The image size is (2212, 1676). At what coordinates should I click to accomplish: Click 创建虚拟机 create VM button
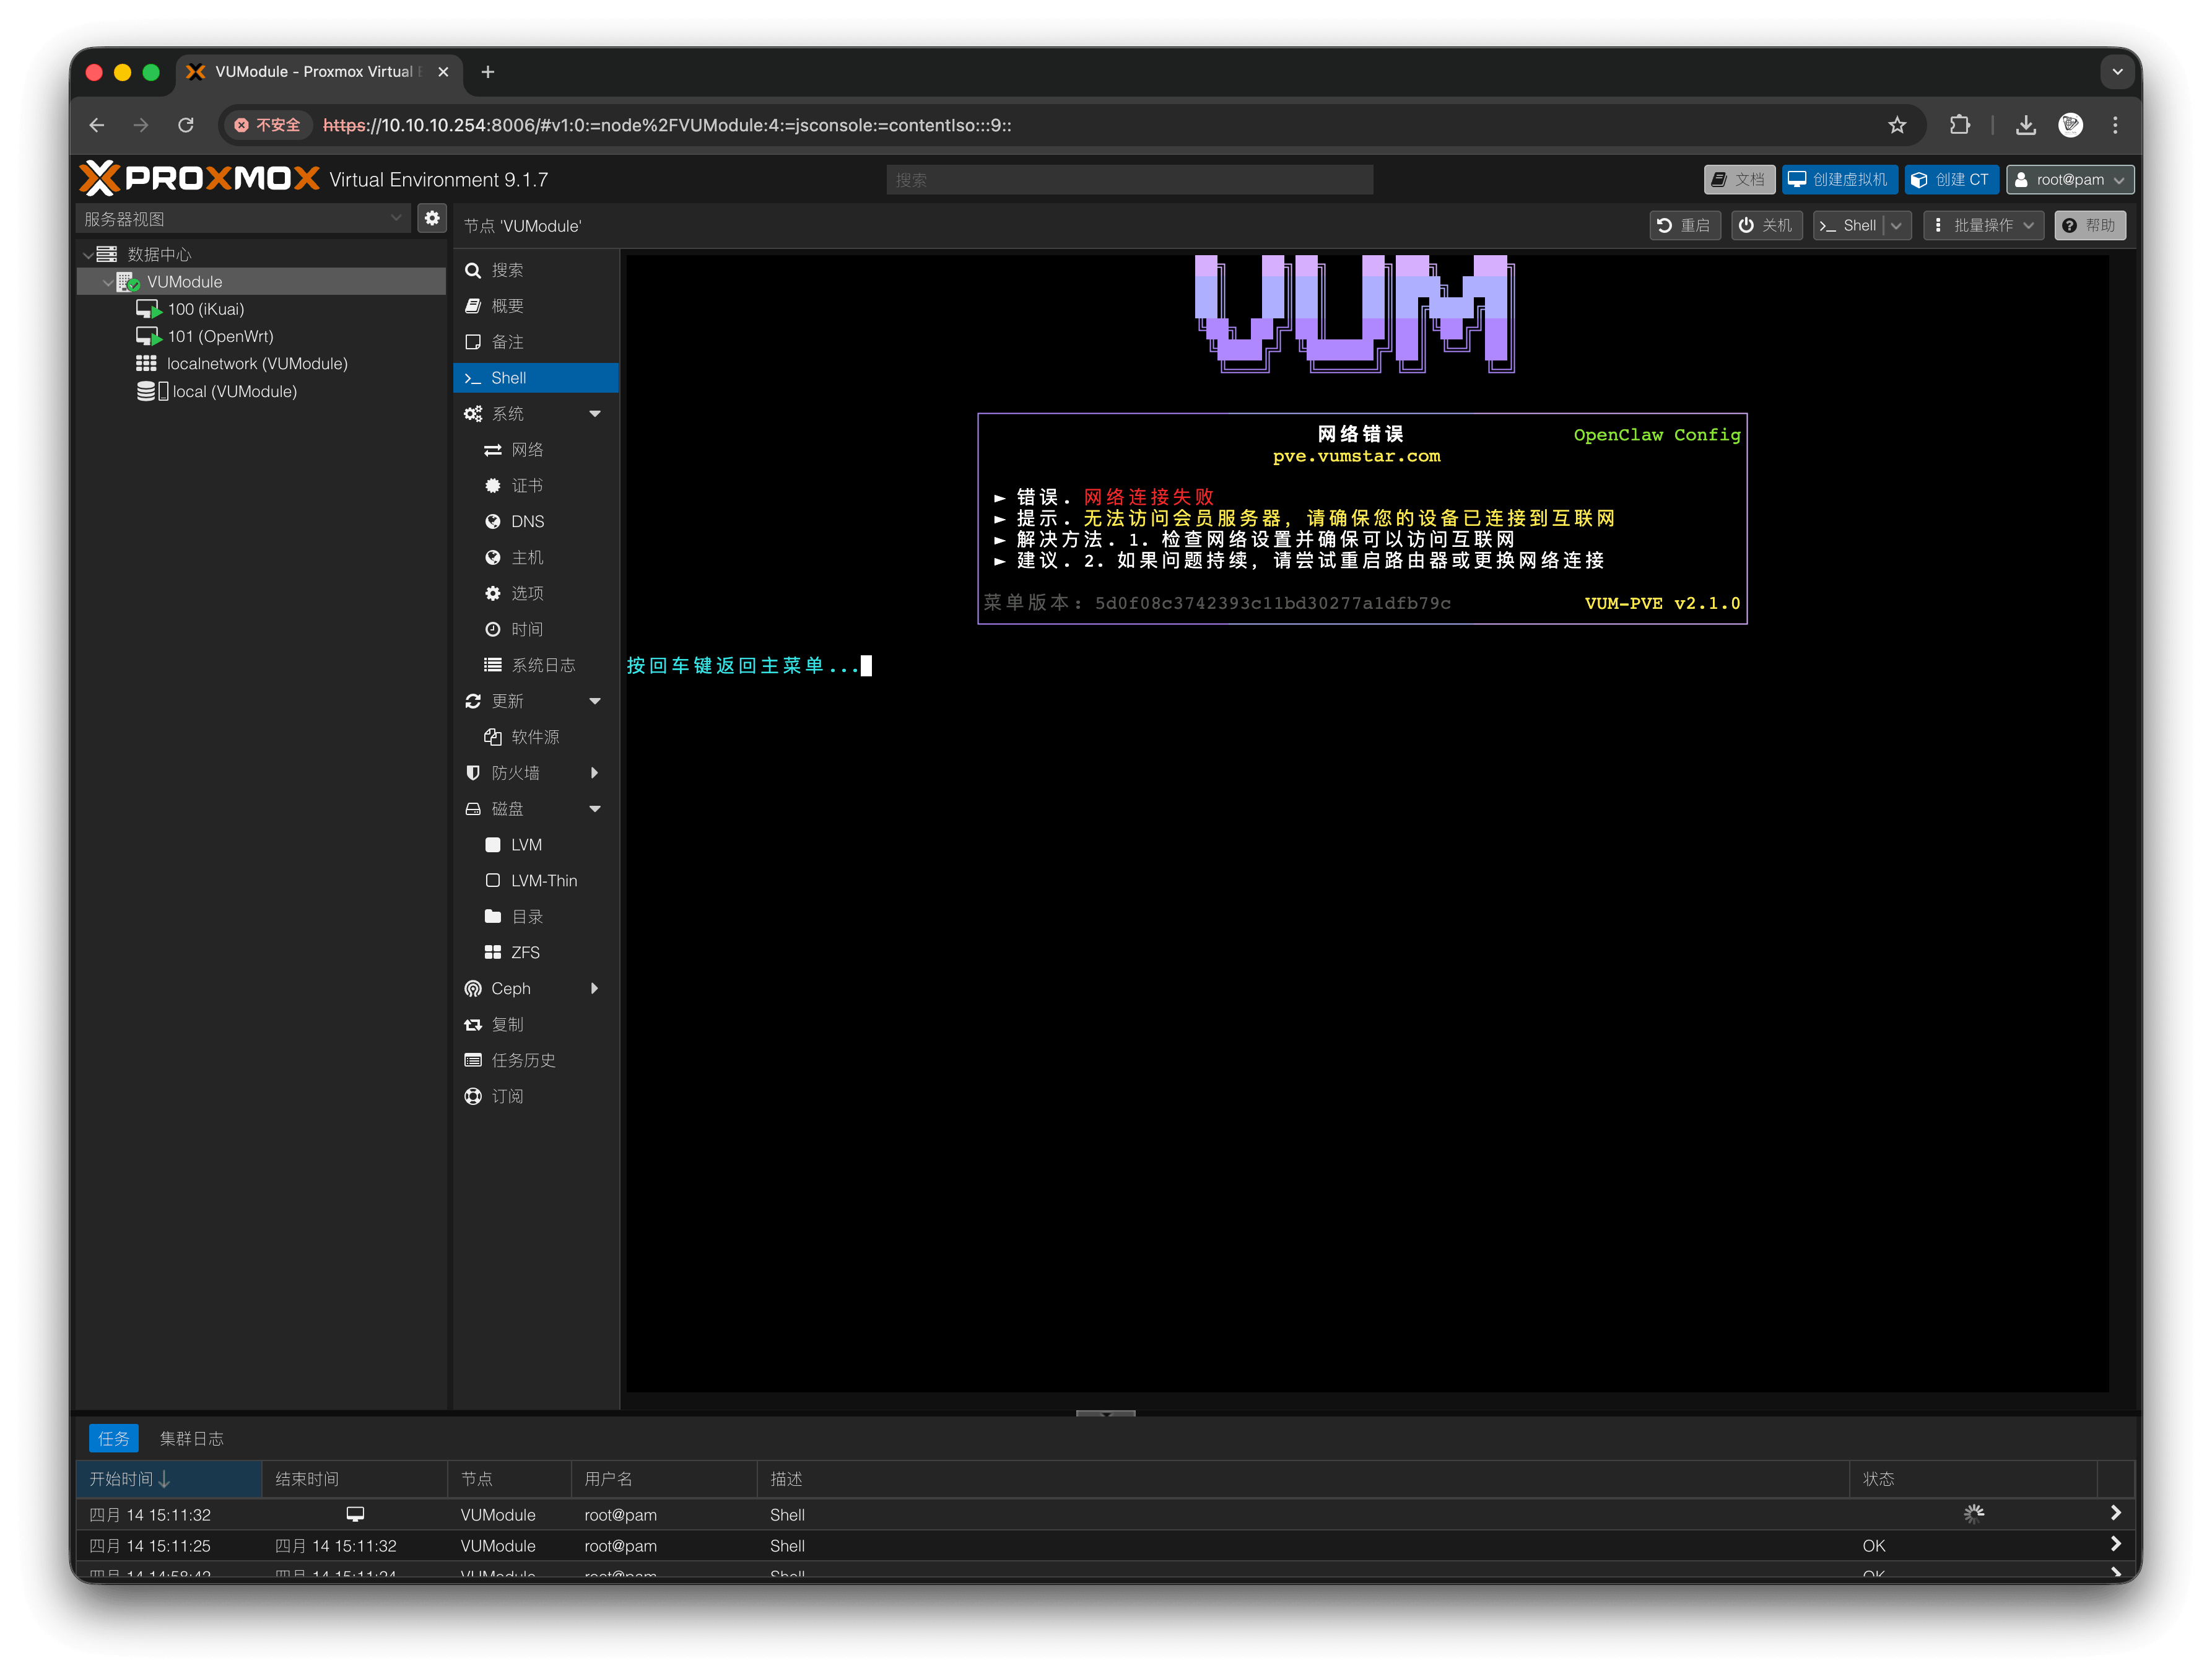[x=1839, y=180]
